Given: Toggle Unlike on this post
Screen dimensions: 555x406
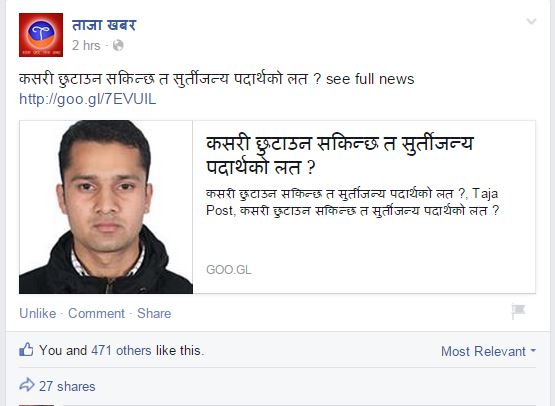Looking at the screenshot, I should tap(38, 313).
